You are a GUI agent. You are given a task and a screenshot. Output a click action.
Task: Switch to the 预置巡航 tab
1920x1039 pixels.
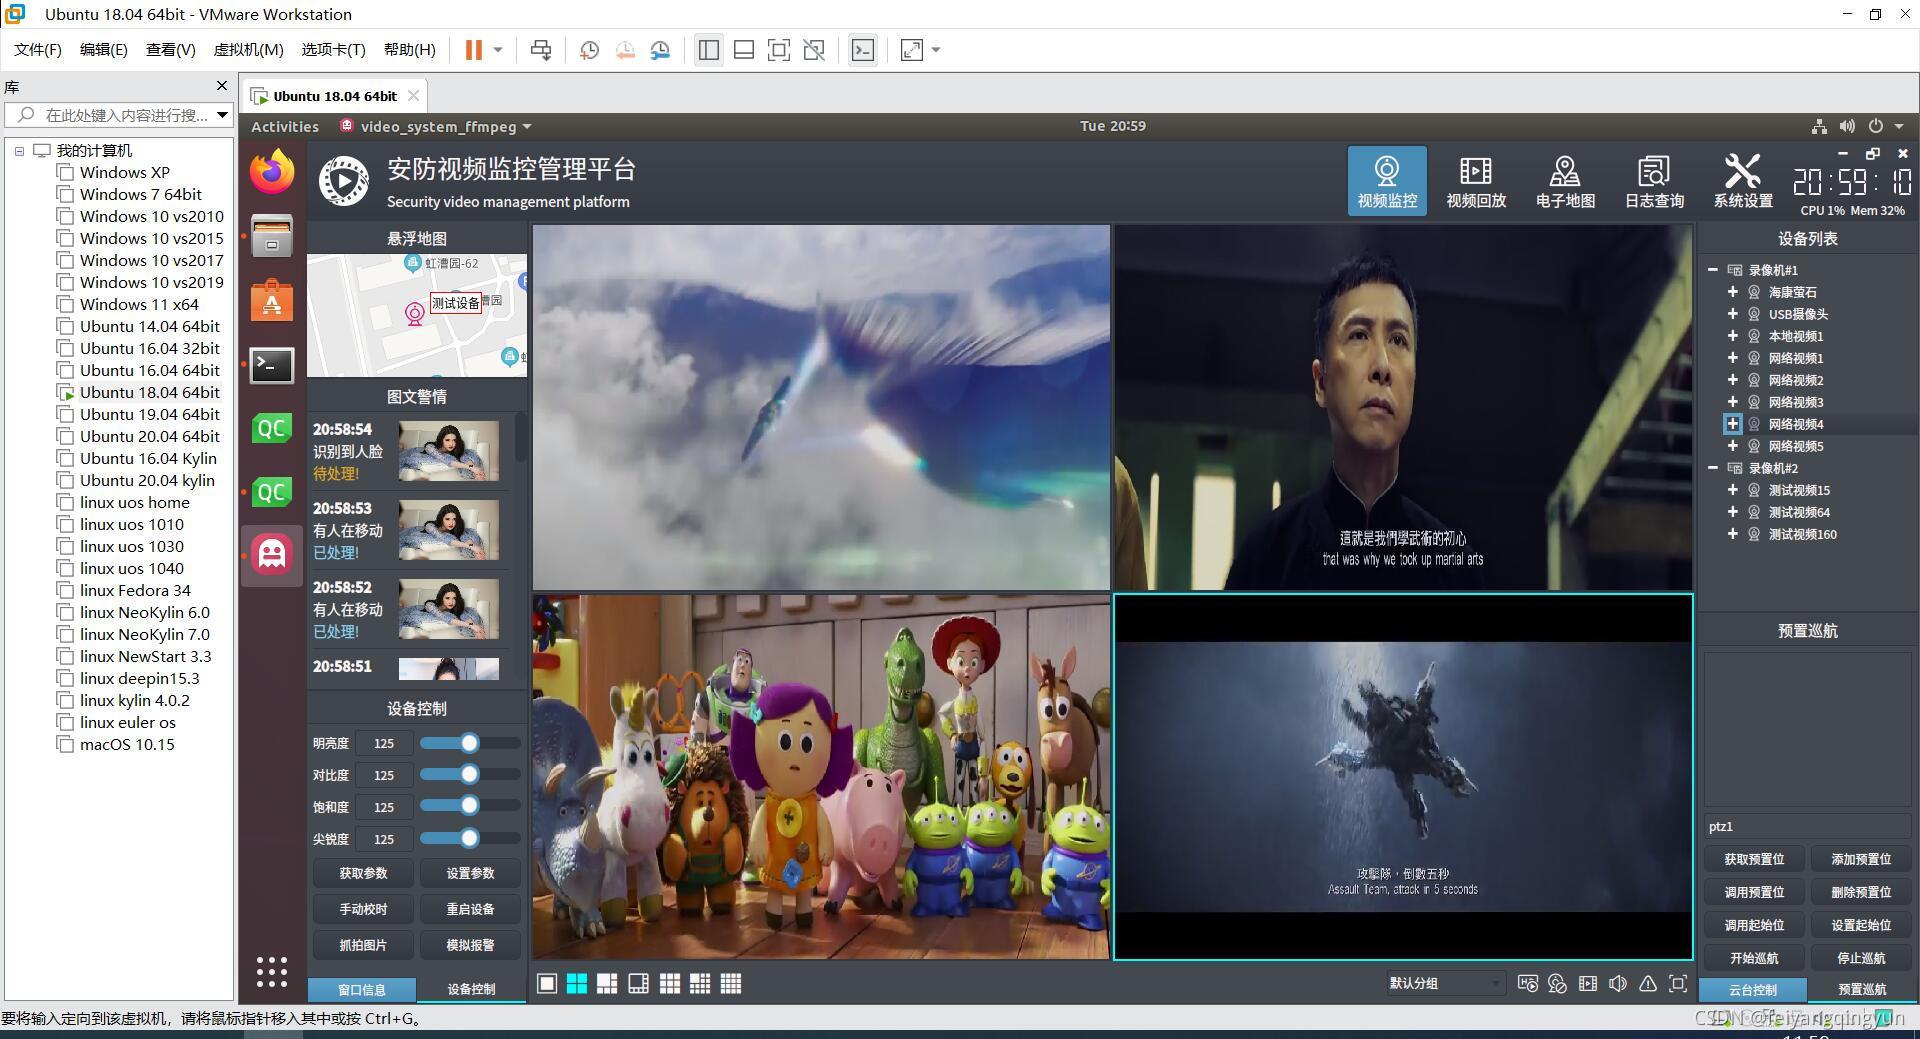1862,989
